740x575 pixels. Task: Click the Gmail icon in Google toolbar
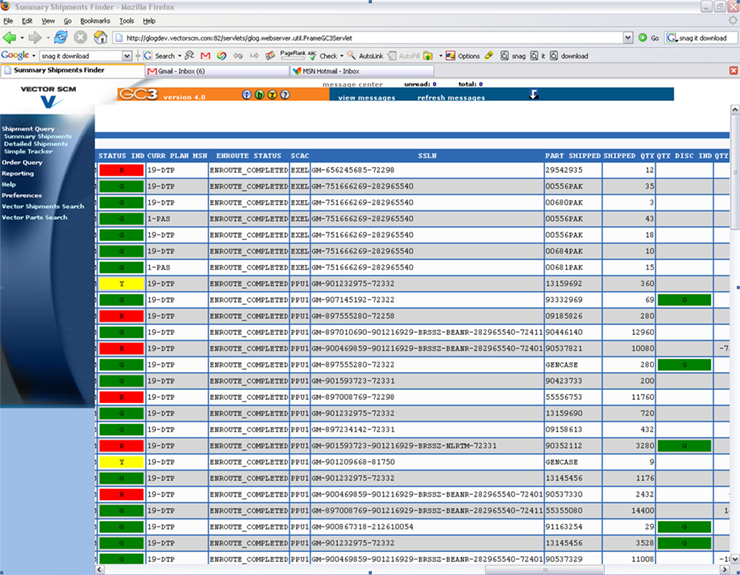tap(205, 56)
